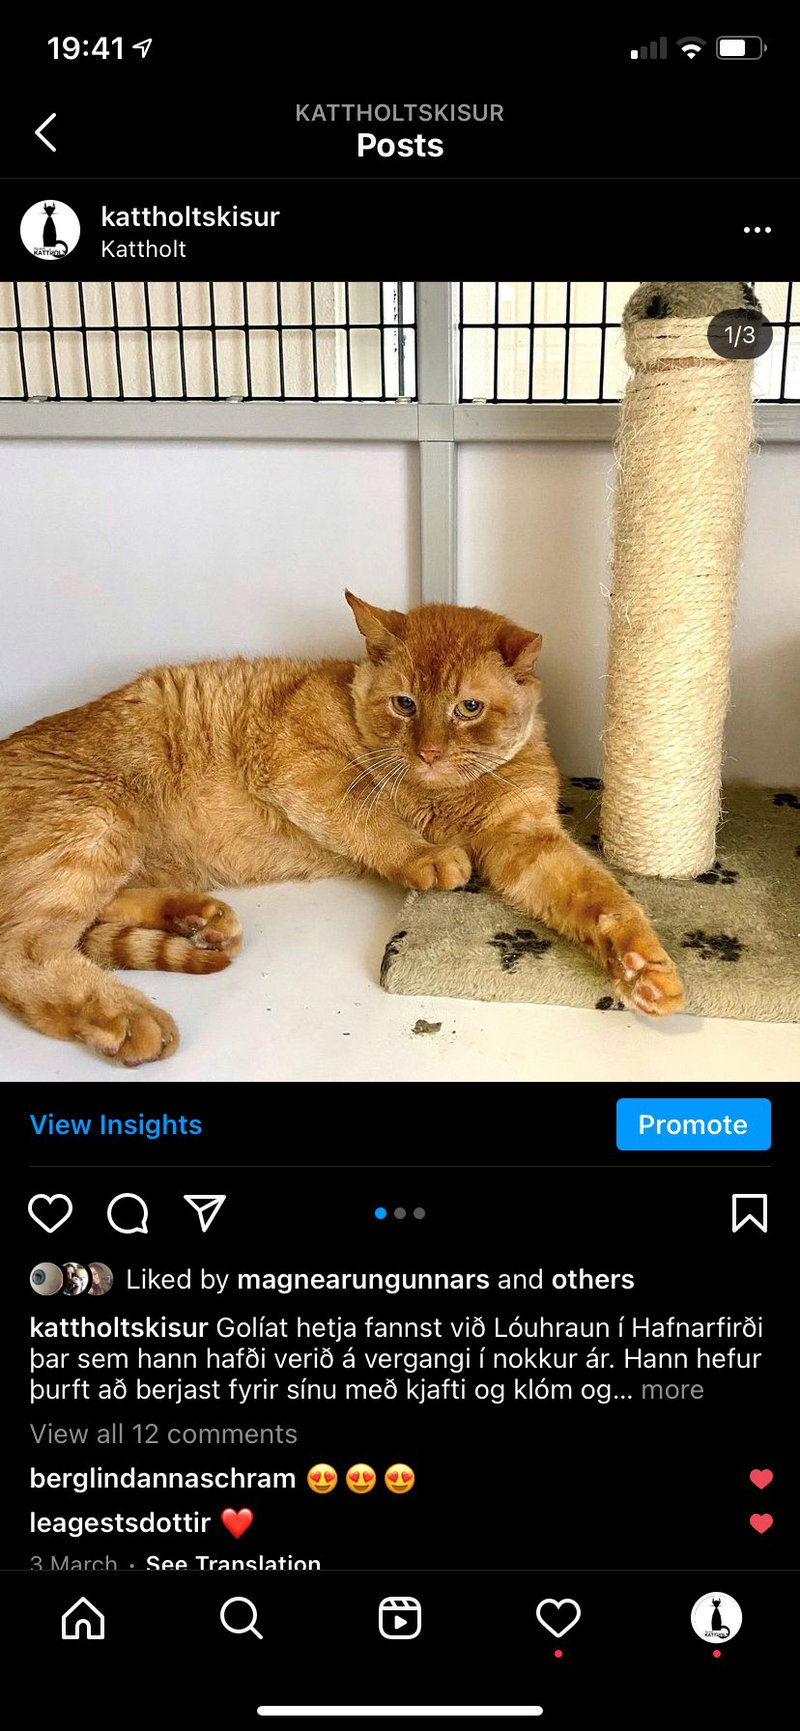Open kattholtskisur profile picture in post header
The height and width of the screenshot is (1731, 800).
click(x=50, y=230)
